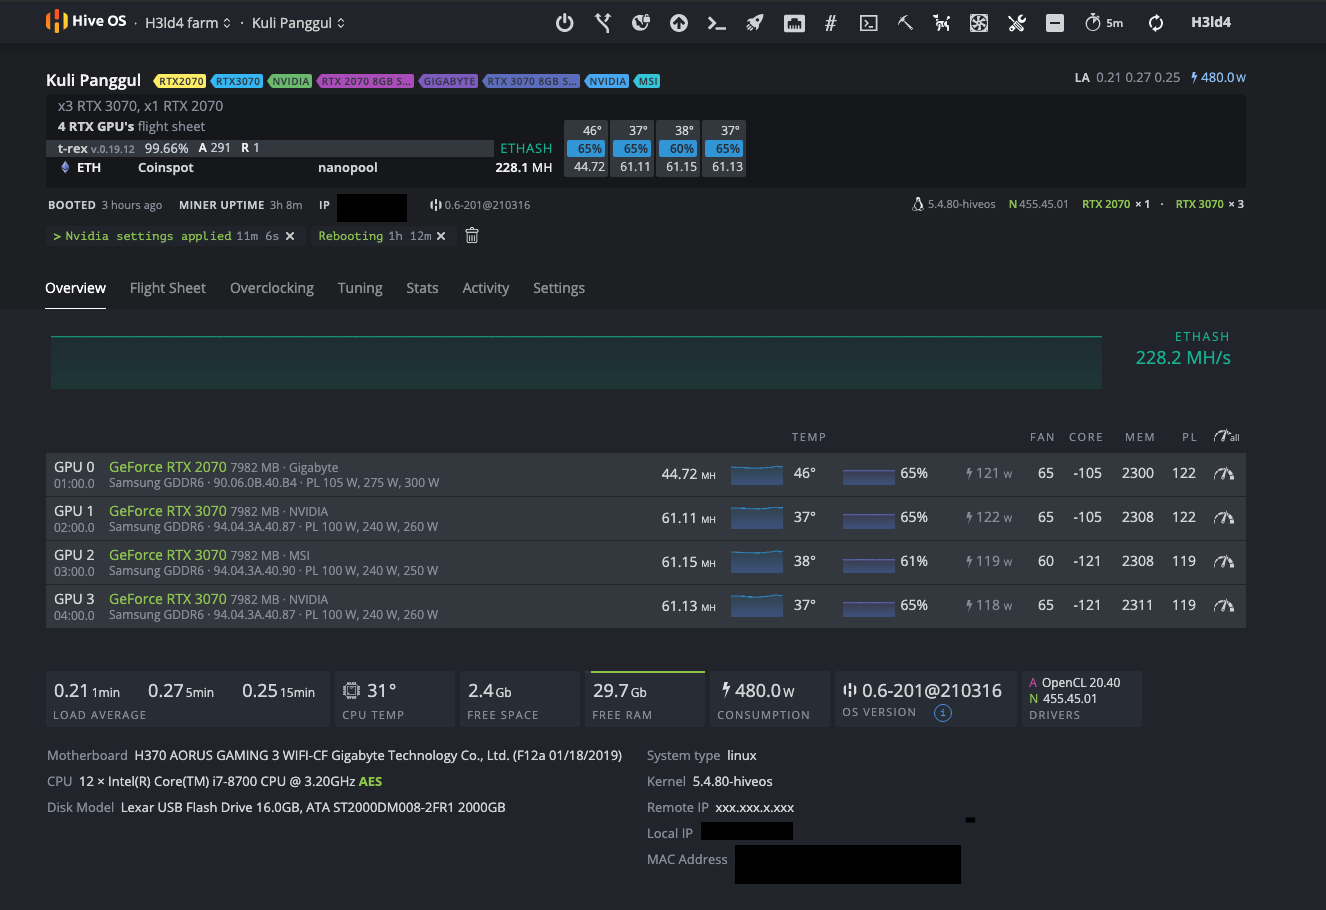Click the Hive OS logo
The width and height of the screenshot is (1326, 910).
[x=86, y=21]
